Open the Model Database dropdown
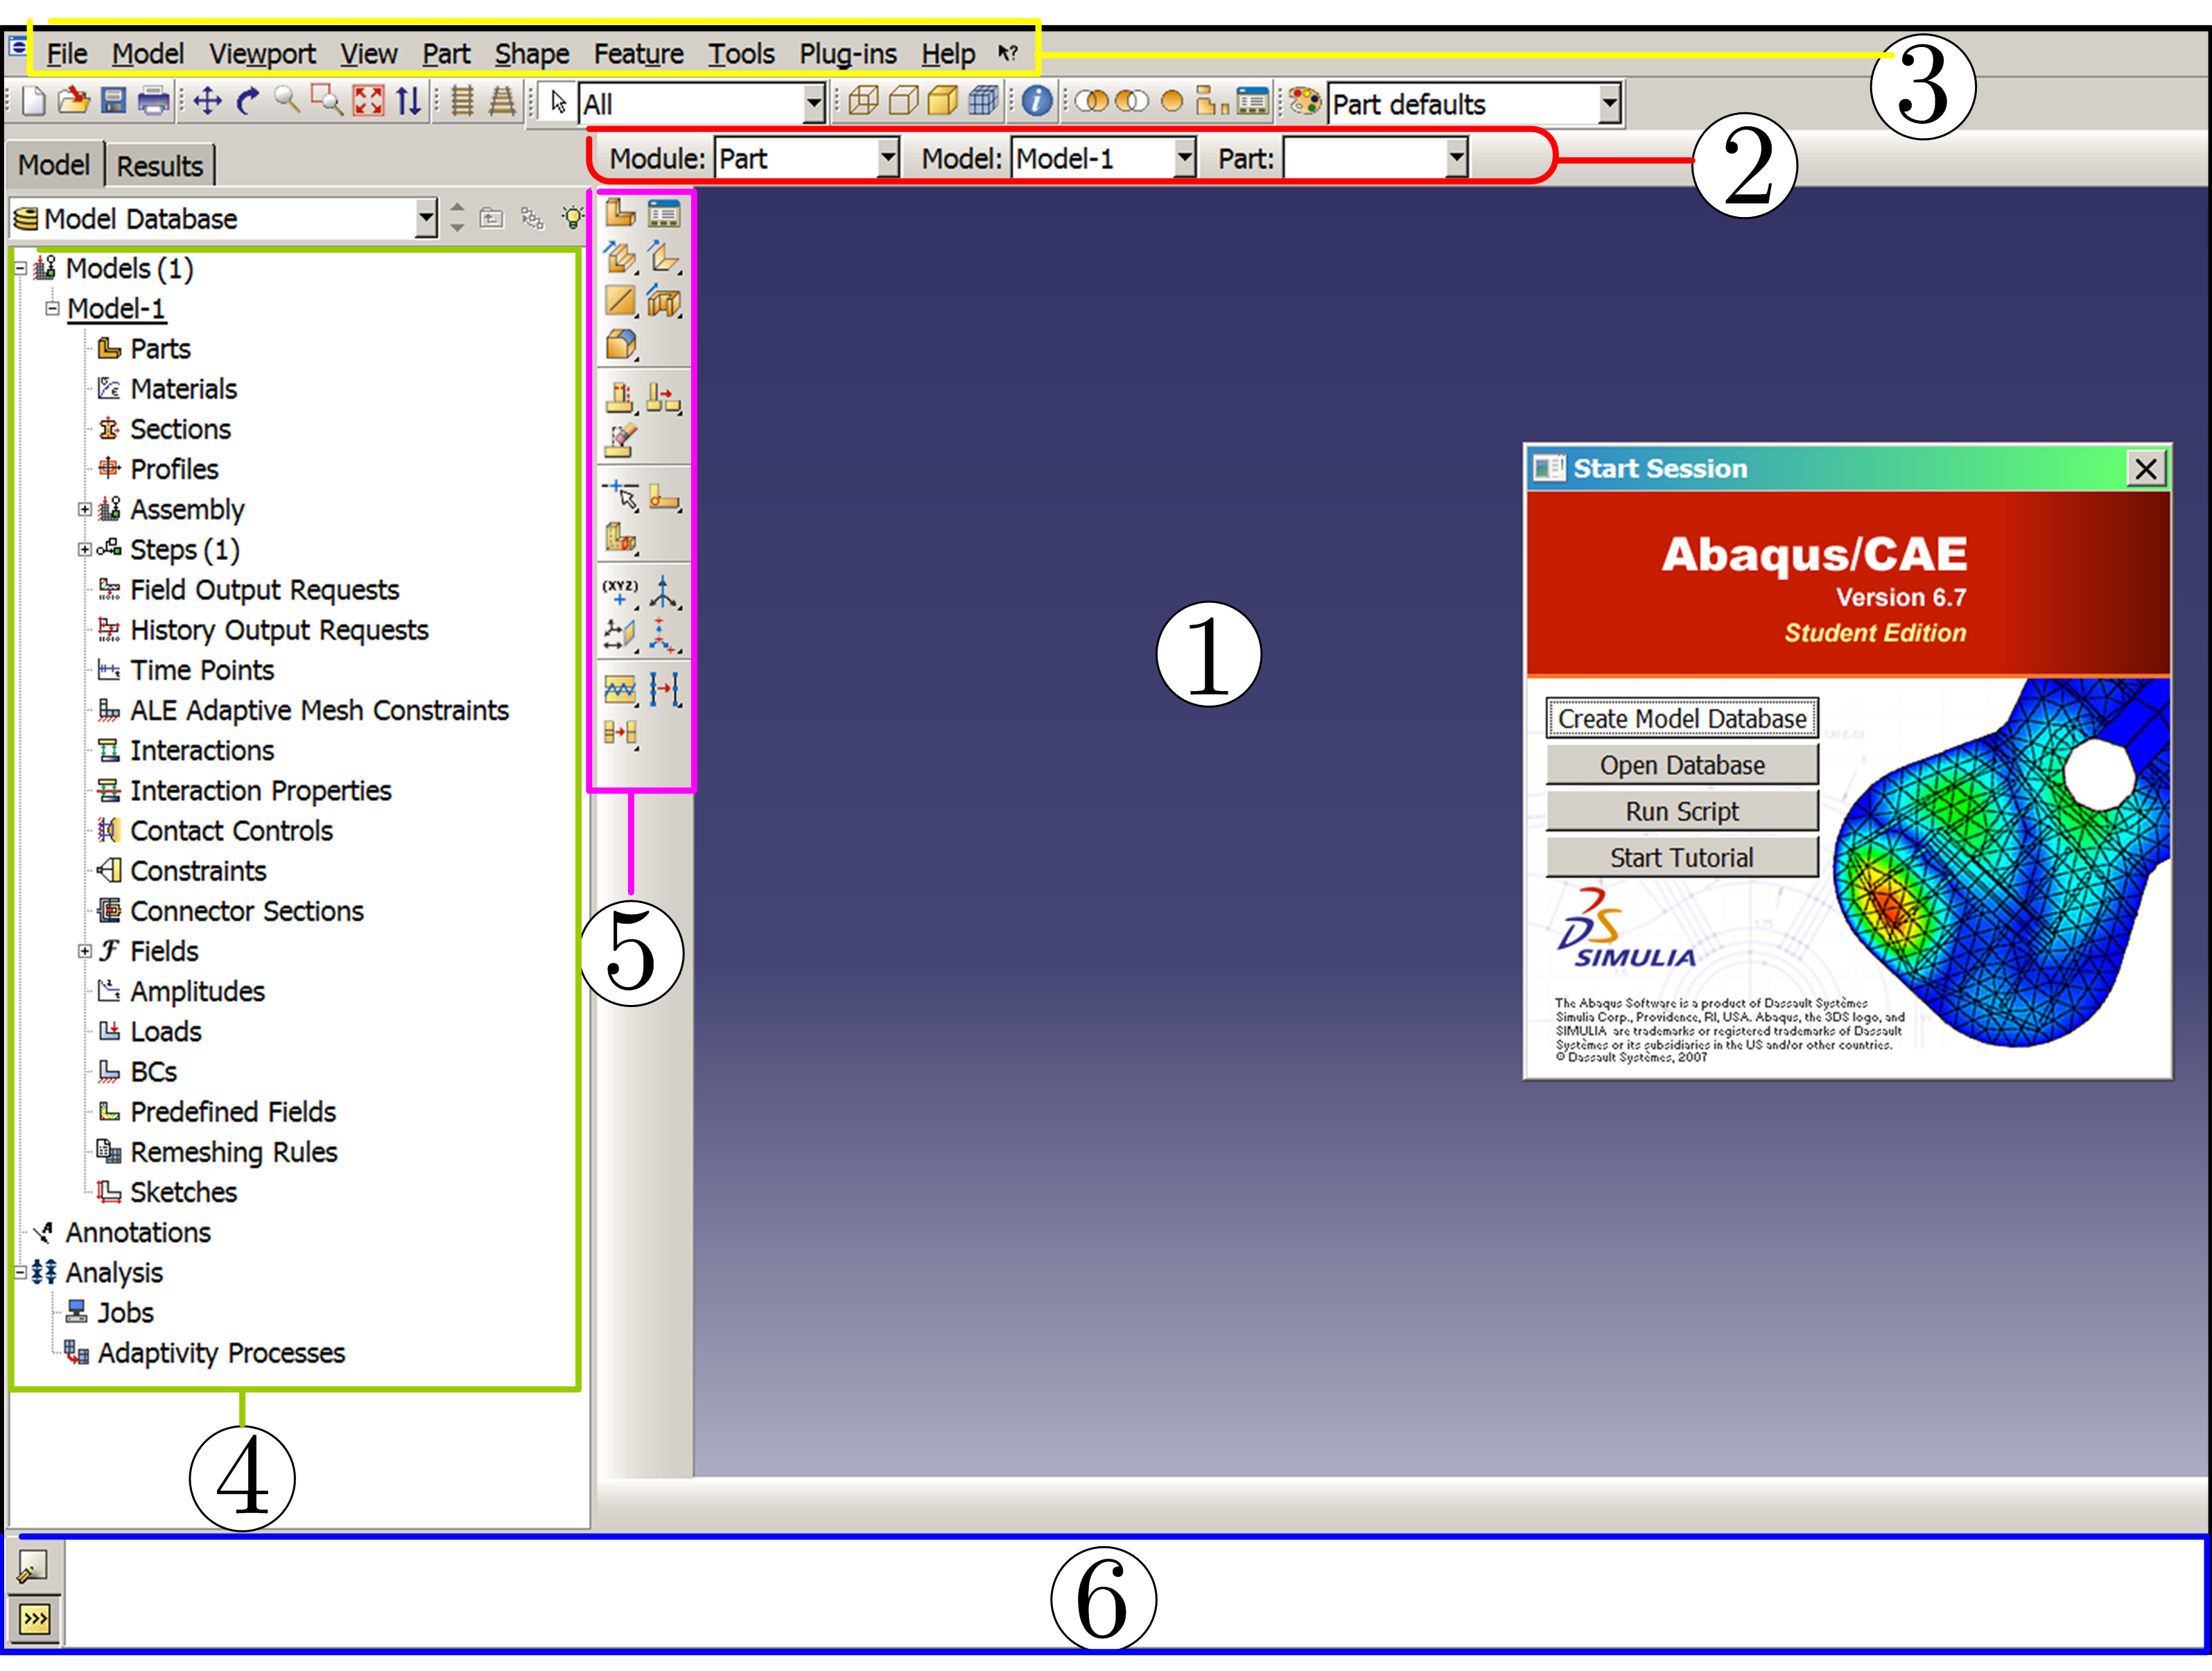Screen dimensions: 2212x1671 (224, 218)
